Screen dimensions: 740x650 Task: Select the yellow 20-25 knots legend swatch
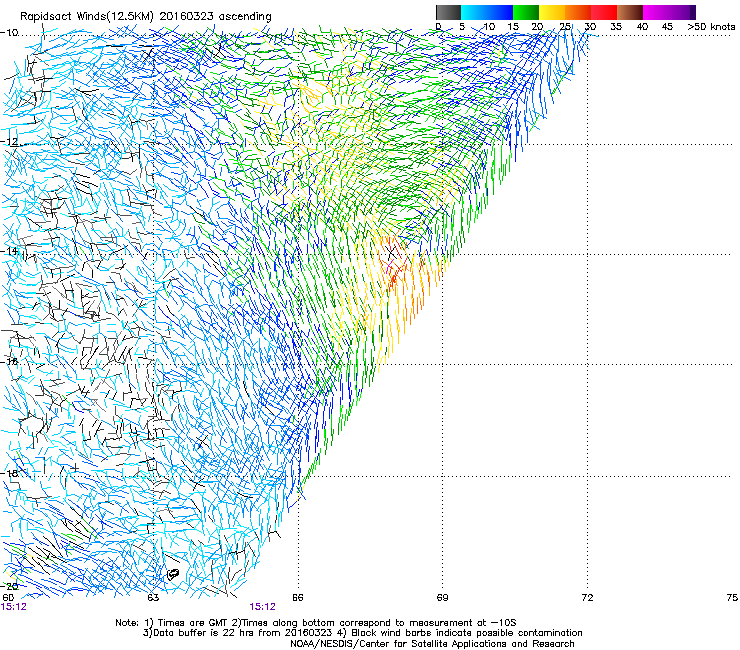coord(552,12)
